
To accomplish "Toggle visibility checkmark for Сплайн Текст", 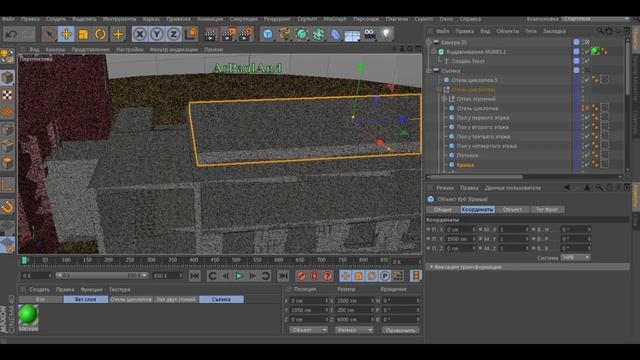I will click(x=586, y=61).
